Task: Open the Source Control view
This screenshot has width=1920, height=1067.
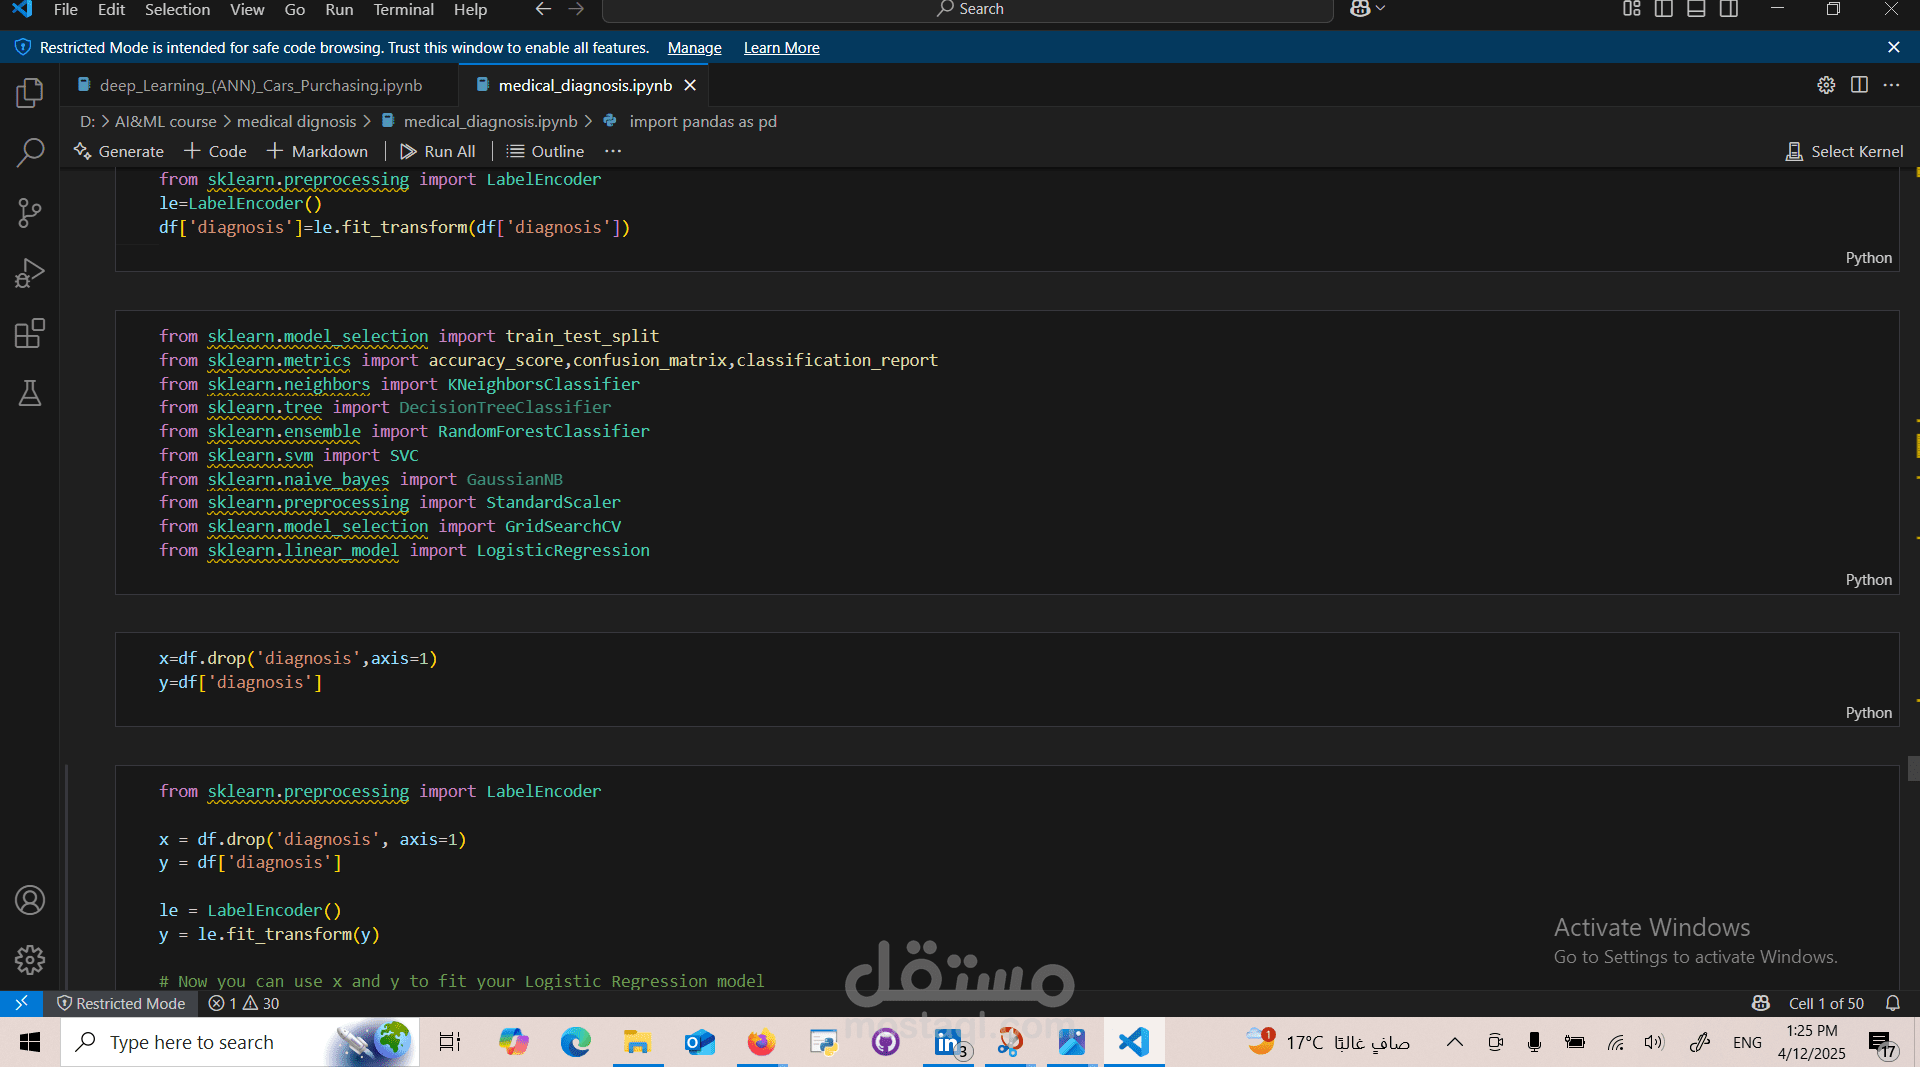Action: point(30,213)
